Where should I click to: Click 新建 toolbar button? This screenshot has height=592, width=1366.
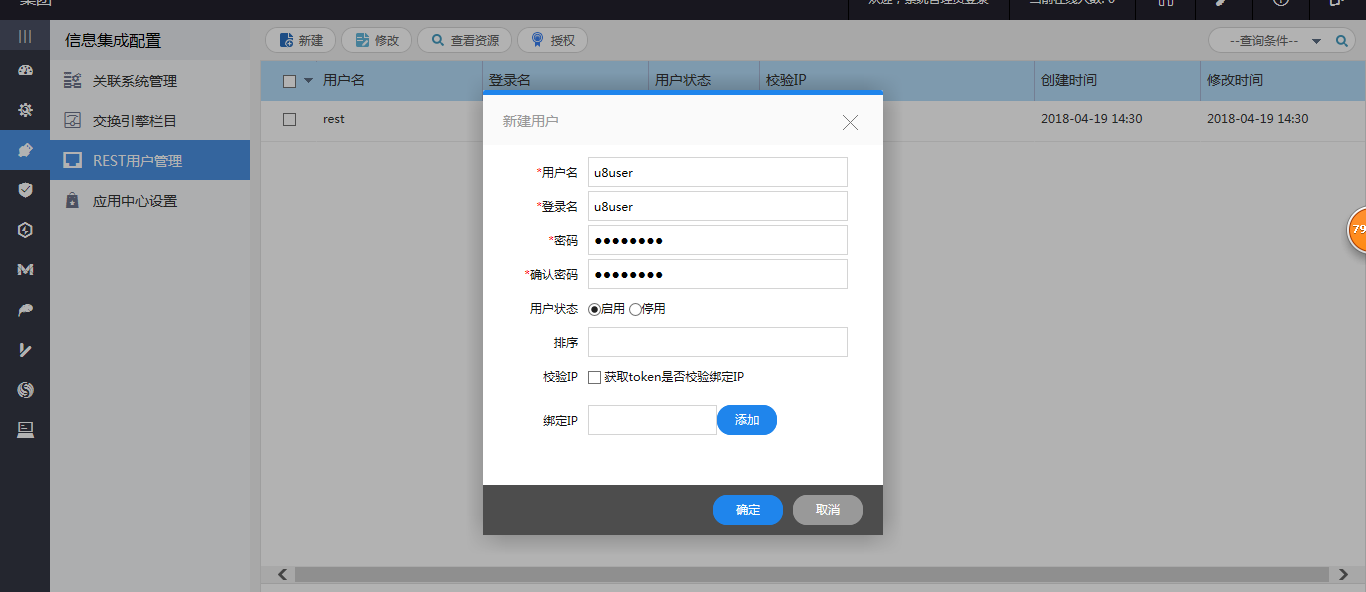pos(301,40)
